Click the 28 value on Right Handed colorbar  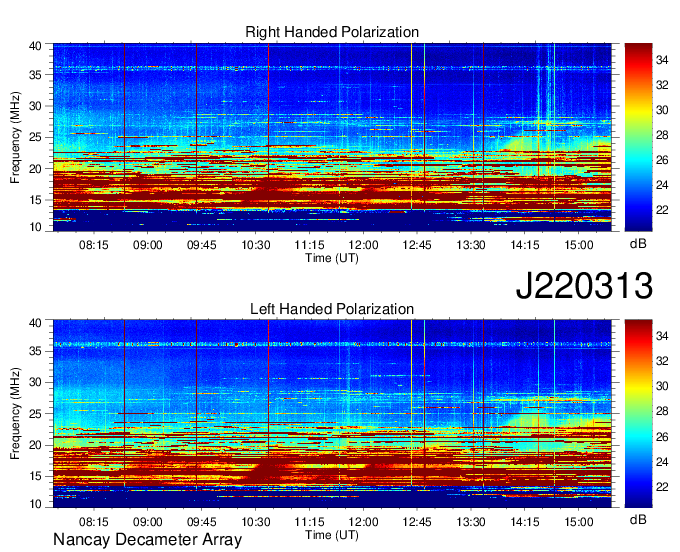pos(662,135)
